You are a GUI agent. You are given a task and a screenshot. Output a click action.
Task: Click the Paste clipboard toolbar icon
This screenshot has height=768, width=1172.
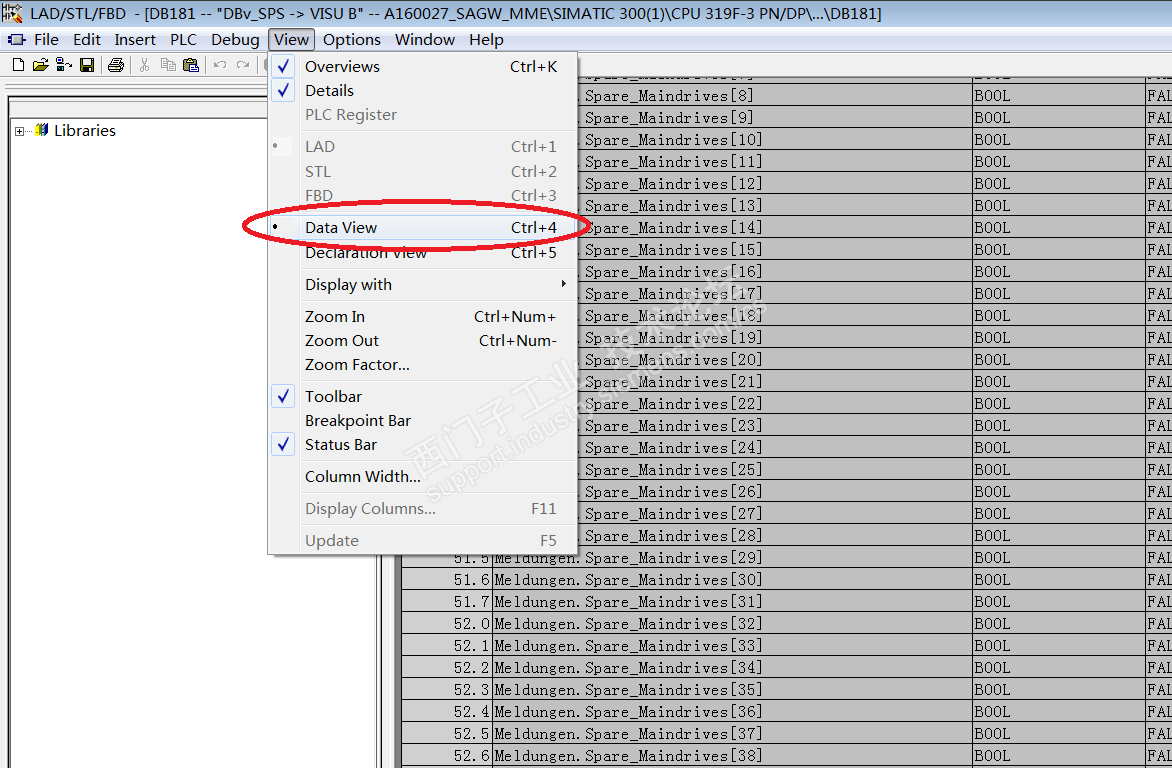click(191, 65)
